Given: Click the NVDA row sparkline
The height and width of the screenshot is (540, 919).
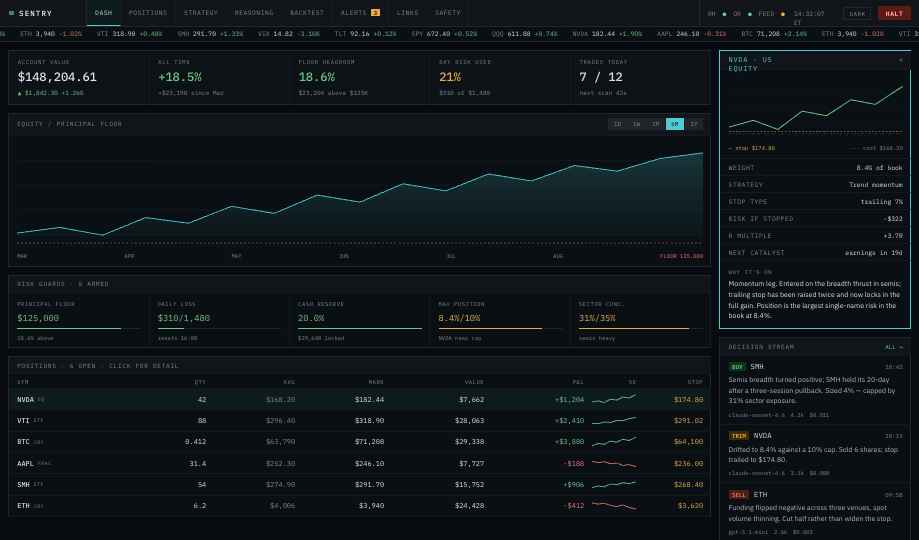Looking at the screenshot, I should pyautogui.click(x=614, y=399).
